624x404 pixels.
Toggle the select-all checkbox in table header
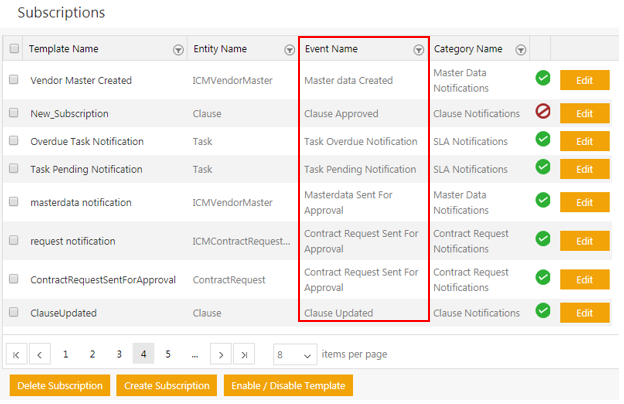coord(14,49)
